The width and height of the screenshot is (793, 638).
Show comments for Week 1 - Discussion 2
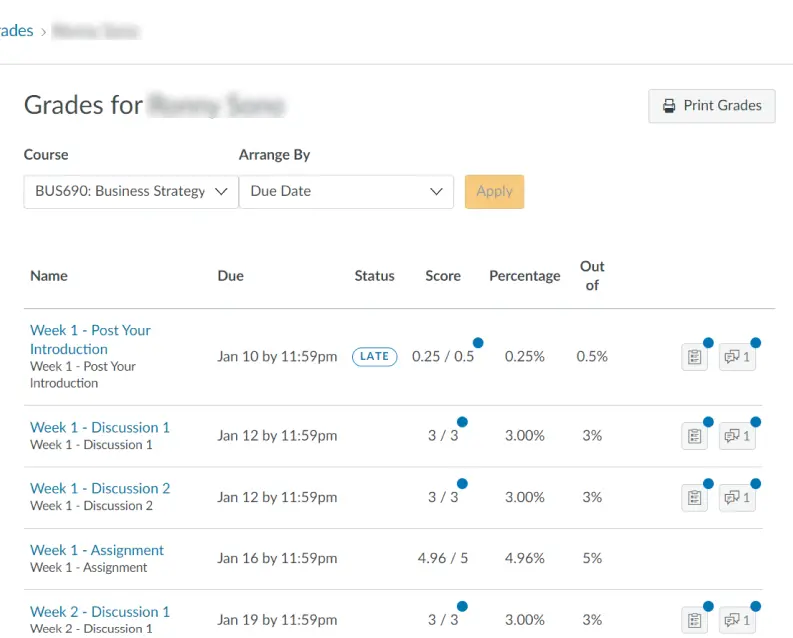[737, 497]
